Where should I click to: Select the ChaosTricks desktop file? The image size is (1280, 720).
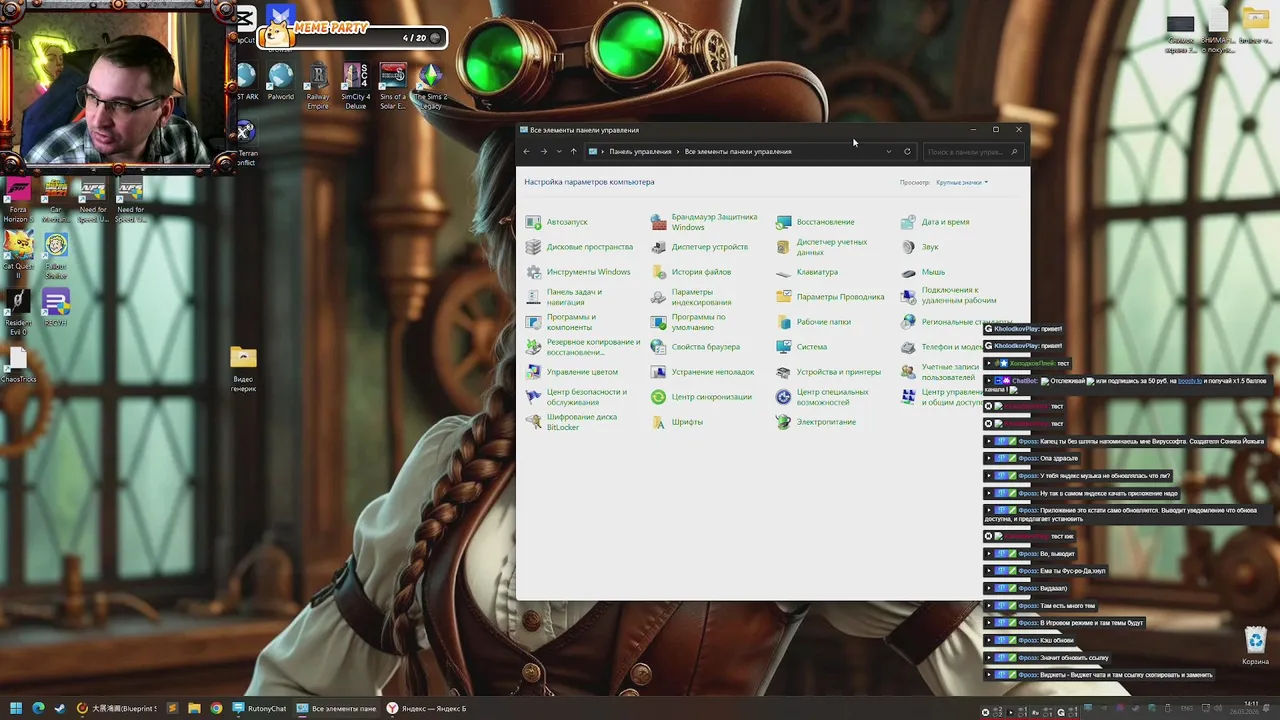(x=18, y=365)
